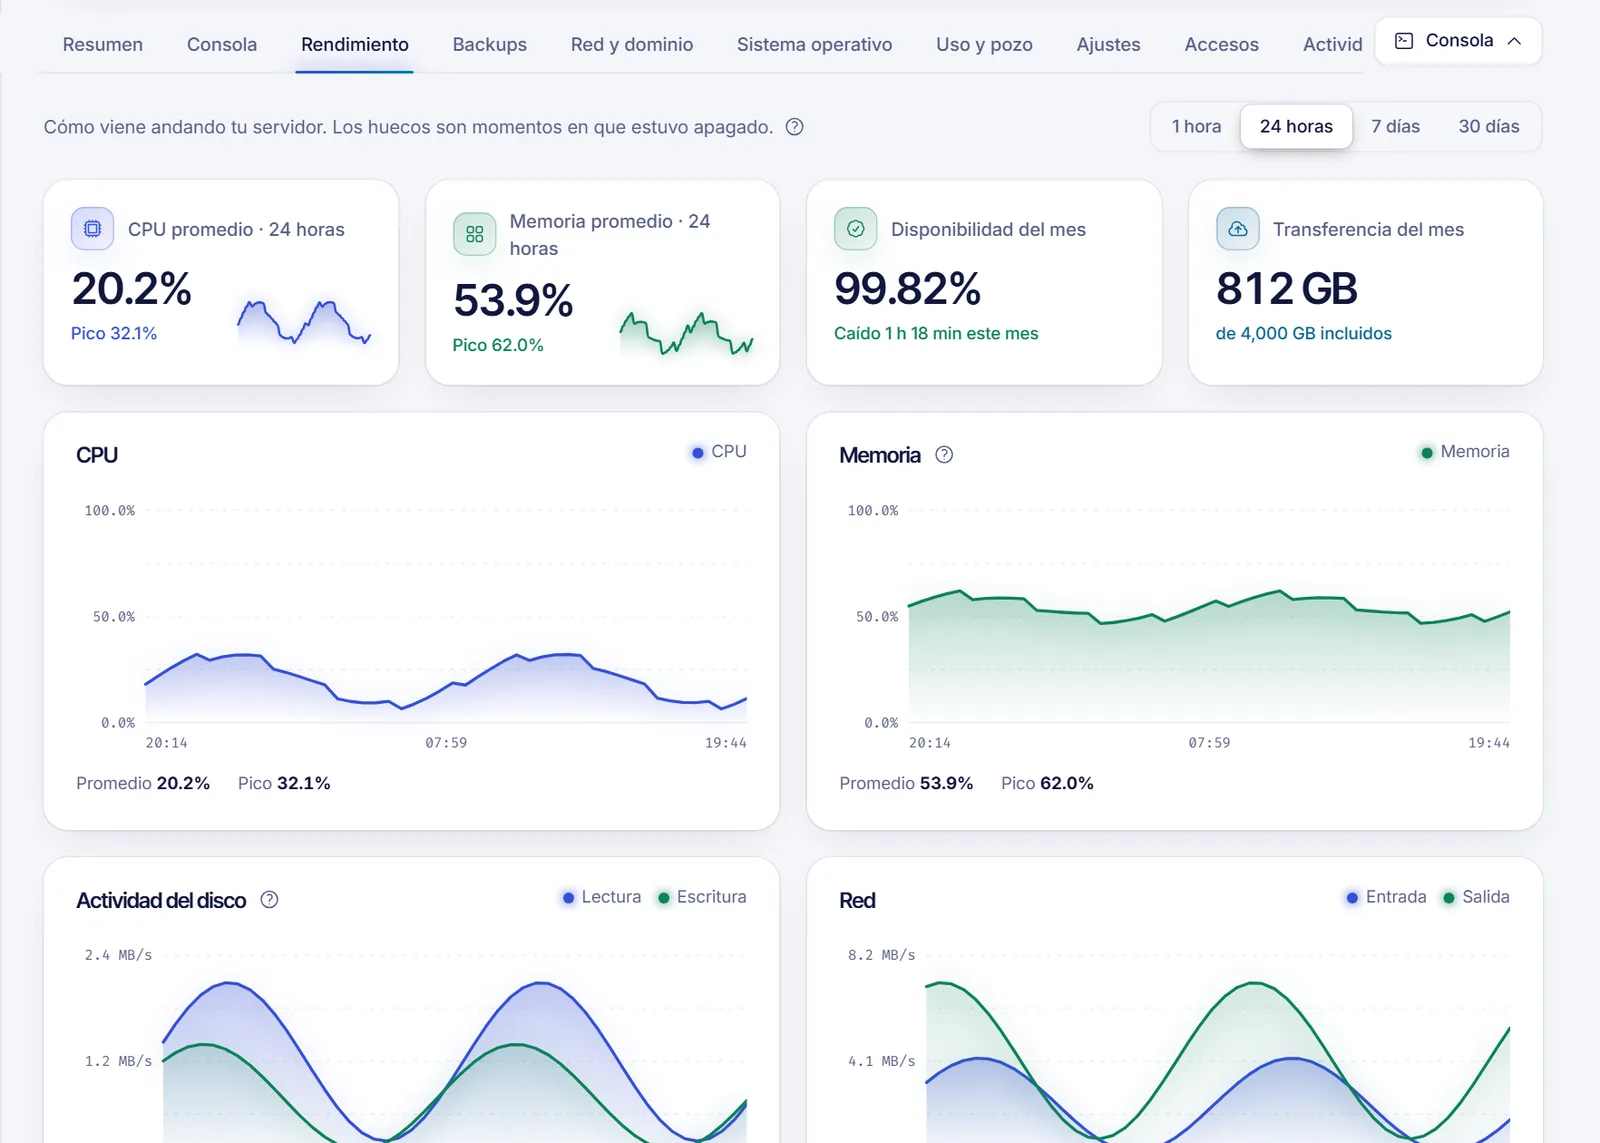This screenshot has height=1143, width=1600.
Task: Click the 812 GB transfer value
Action: [1287, 290]
